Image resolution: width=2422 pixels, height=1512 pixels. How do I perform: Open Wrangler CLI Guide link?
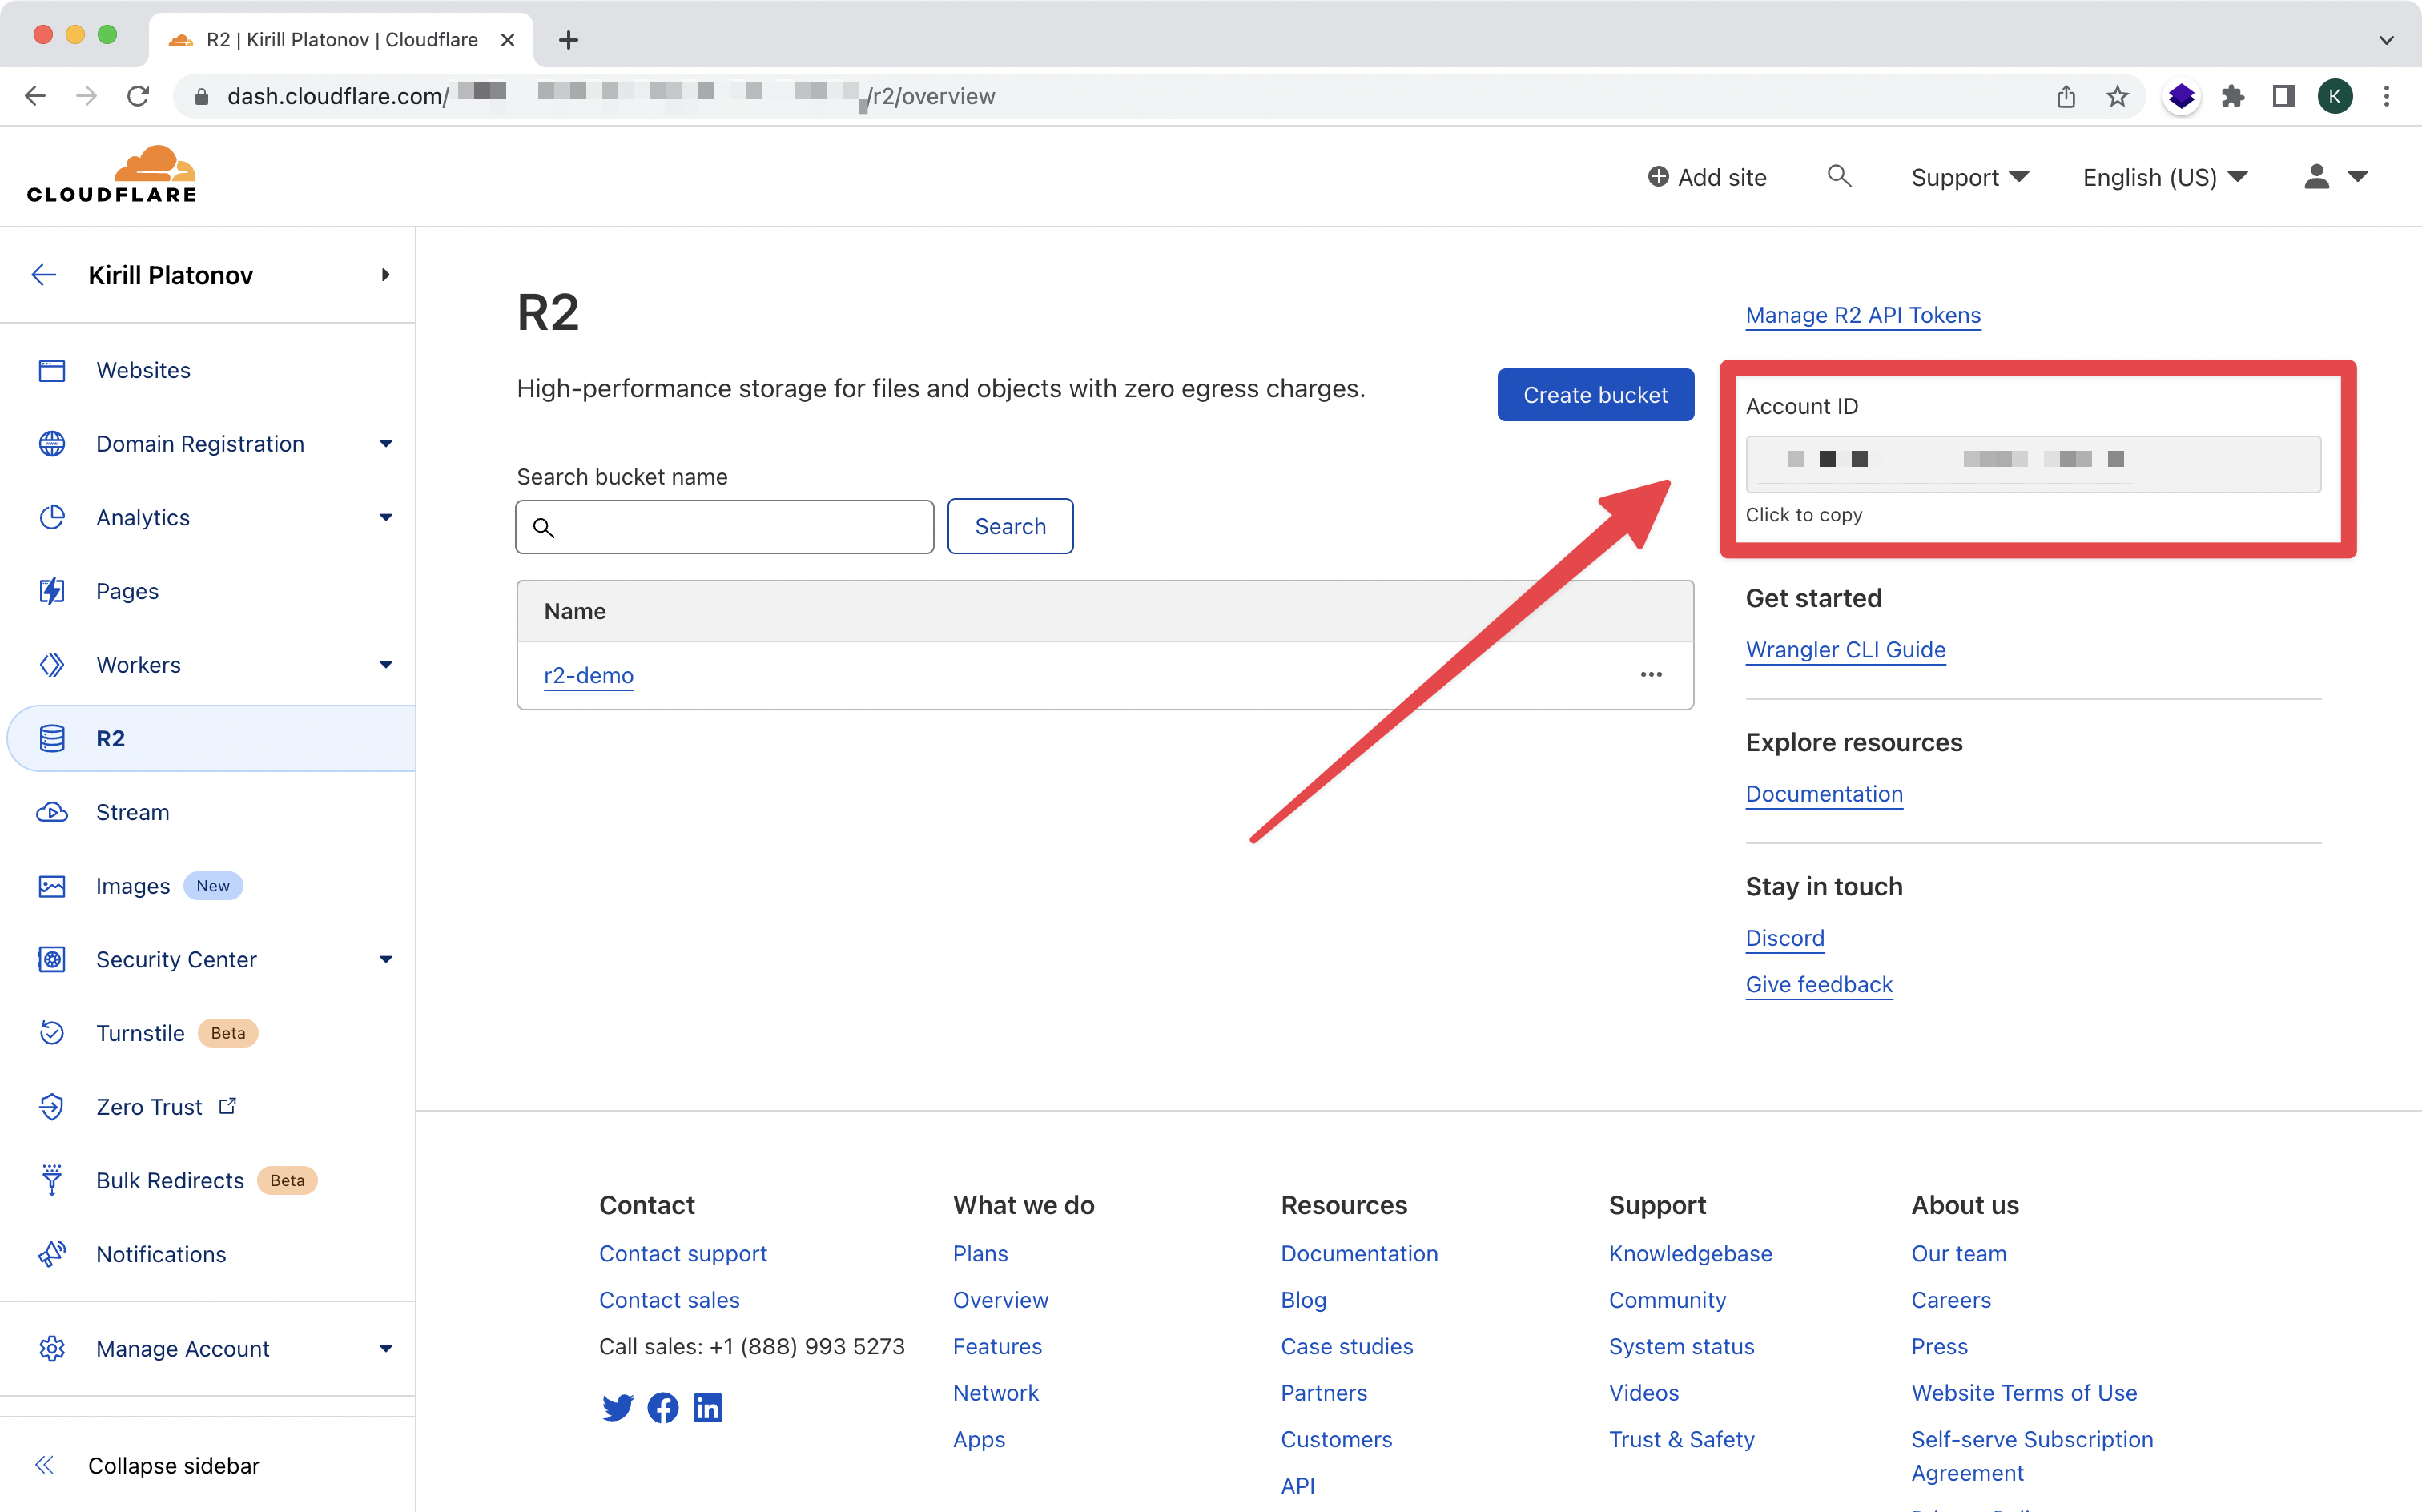[1845, 649]
